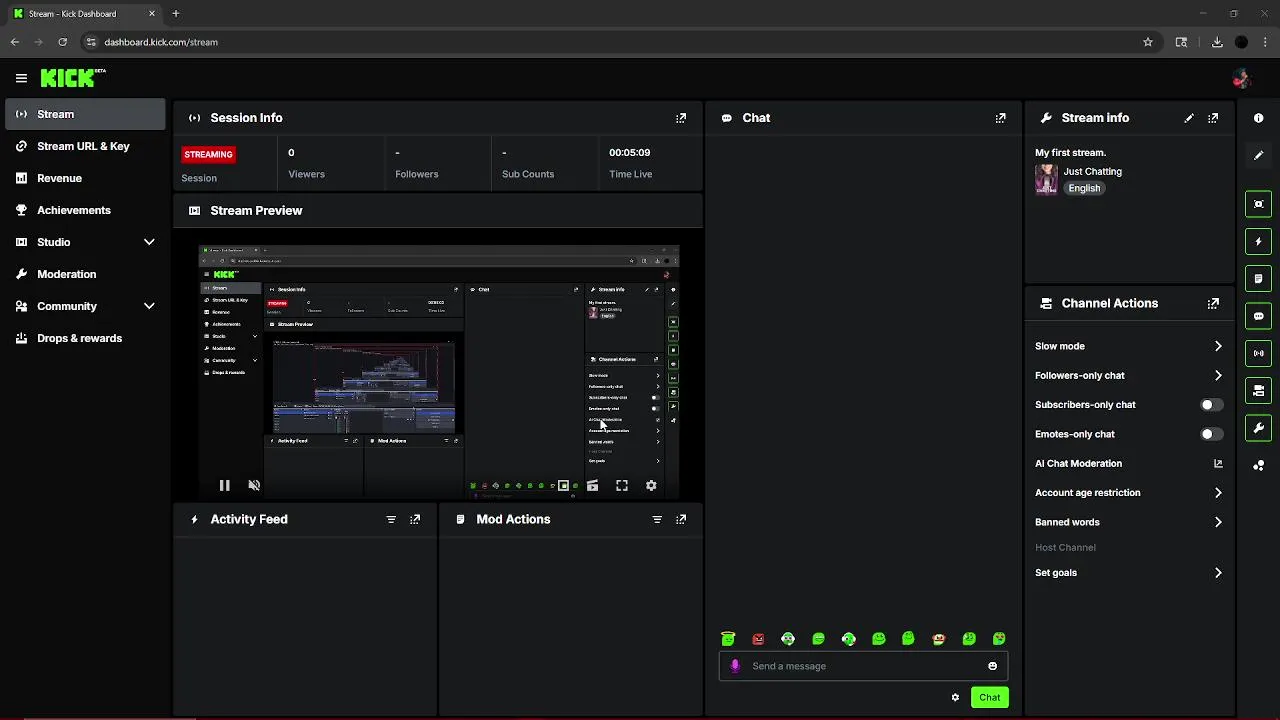Filter the Mod Actions list
The image size is (1280, 720).
657,519
